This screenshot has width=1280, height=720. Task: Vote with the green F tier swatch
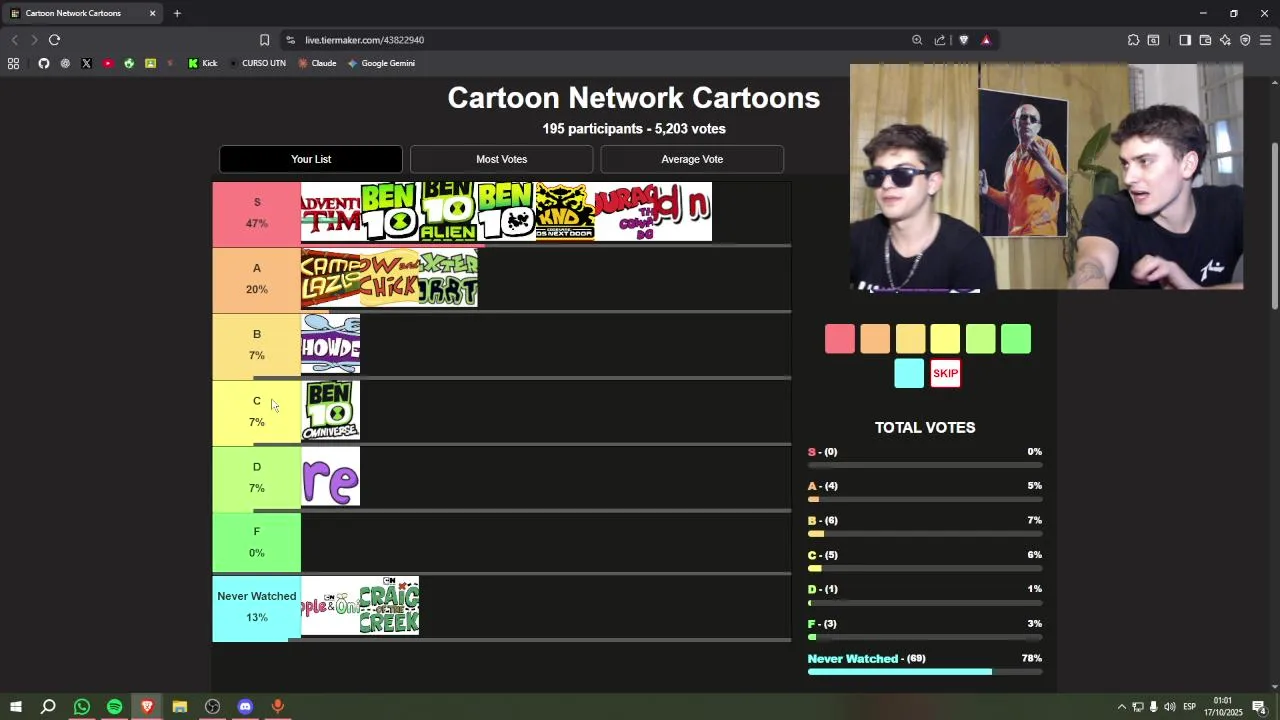point(1016,339)
